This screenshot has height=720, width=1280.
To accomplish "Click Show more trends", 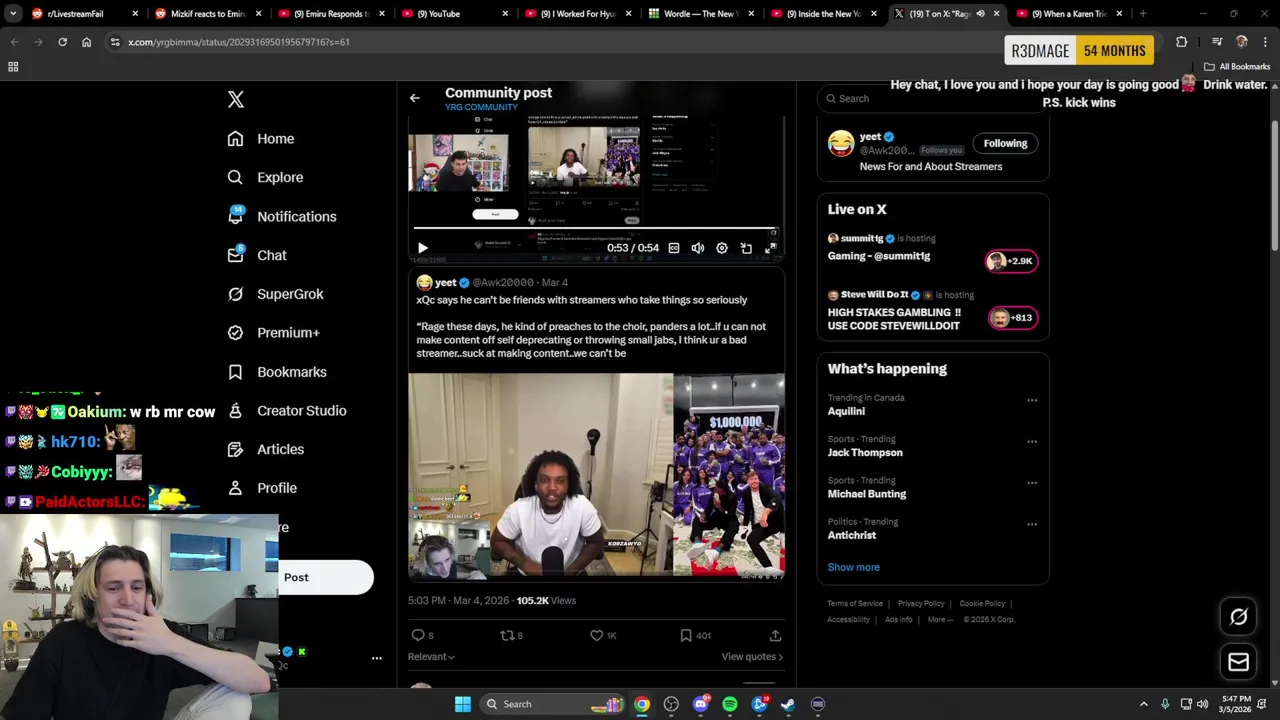I will [853, 567].
